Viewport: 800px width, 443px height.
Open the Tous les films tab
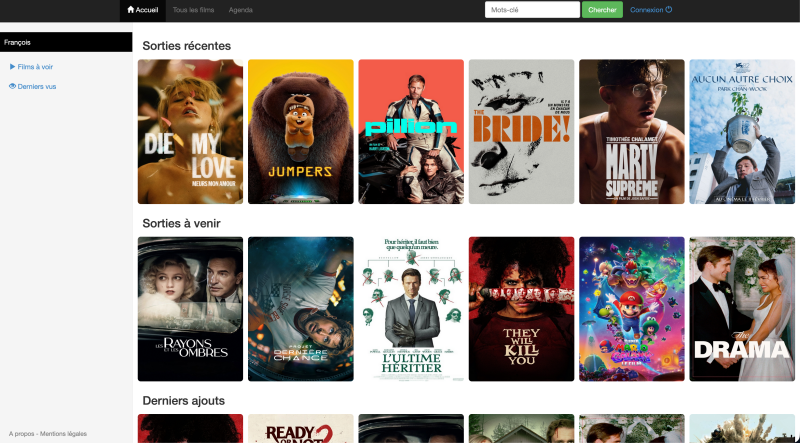click(193, 10)
